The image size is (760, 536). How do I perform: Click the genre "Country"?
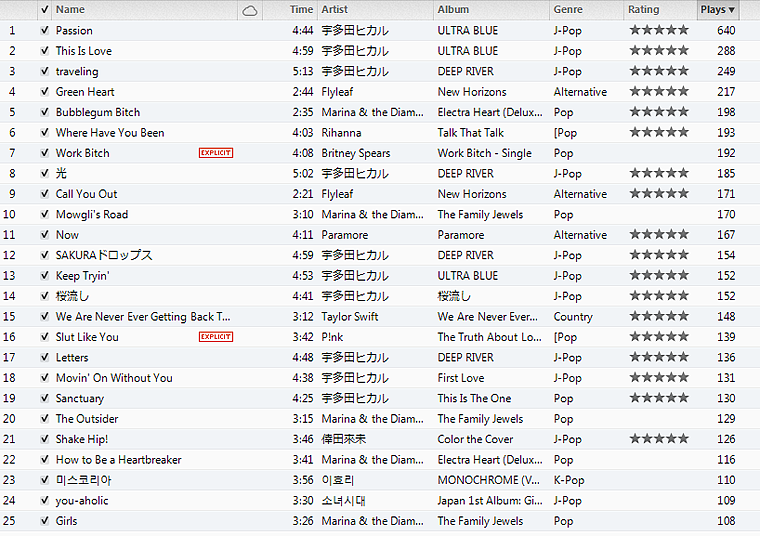573,317
